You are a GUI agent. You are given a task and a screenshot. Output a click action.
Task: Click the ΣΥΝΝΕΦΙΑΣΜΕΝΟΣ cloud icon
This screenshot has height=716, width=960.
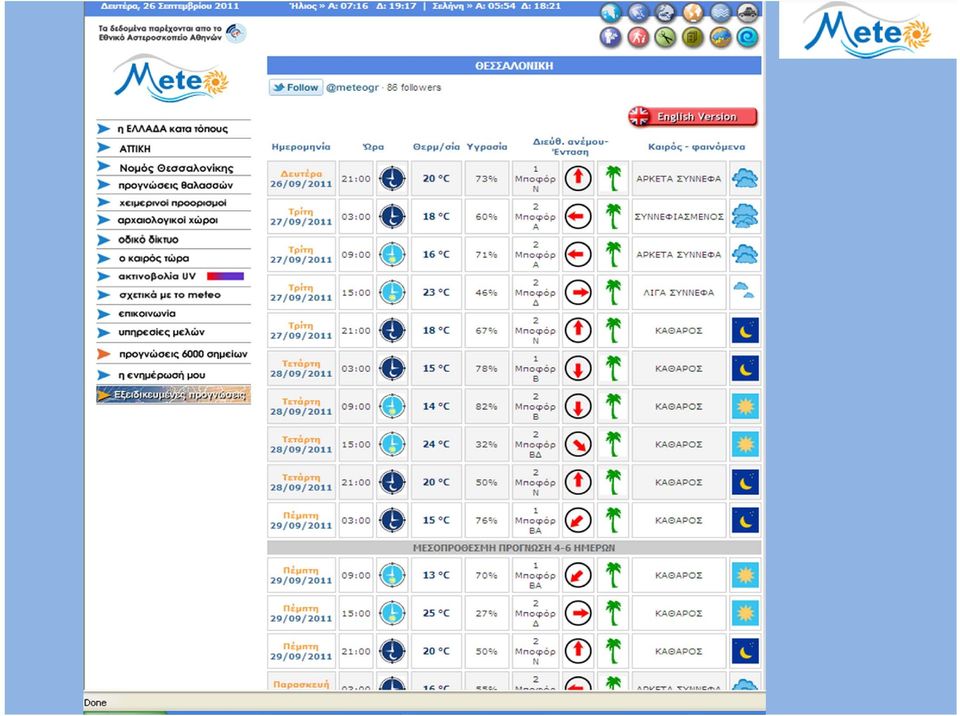tap(745, 216)
